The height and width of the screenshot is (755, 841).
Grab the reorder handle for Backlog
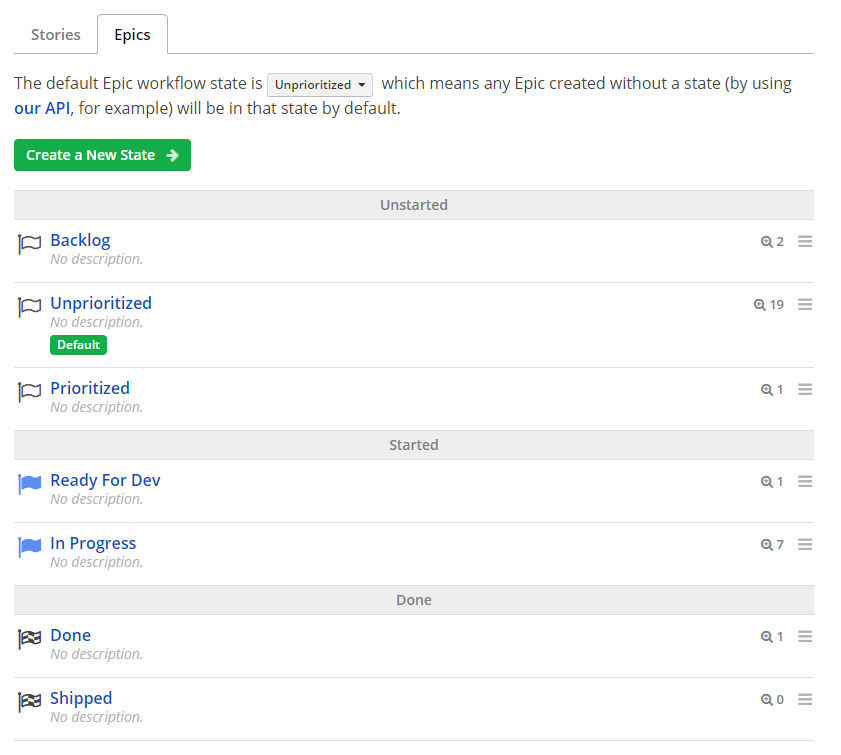tap(805, 241)
